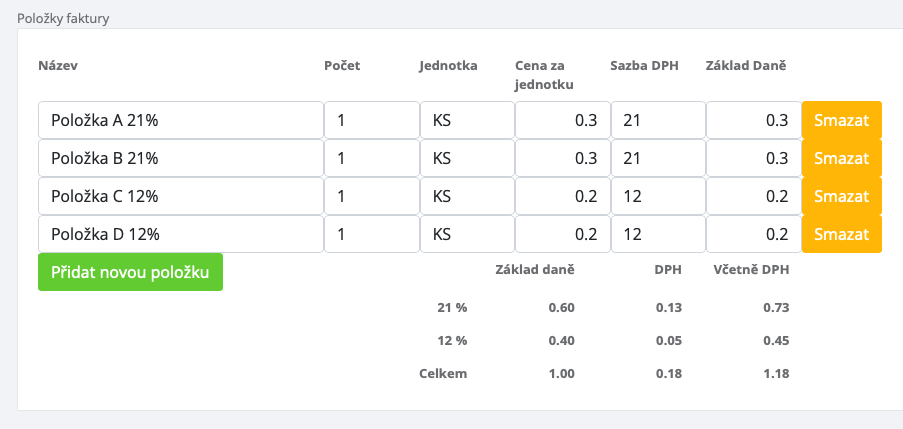Select the Základ Daně field for Položka A
The width and height of the screenshot is (903, 429).
click(753, 120)
